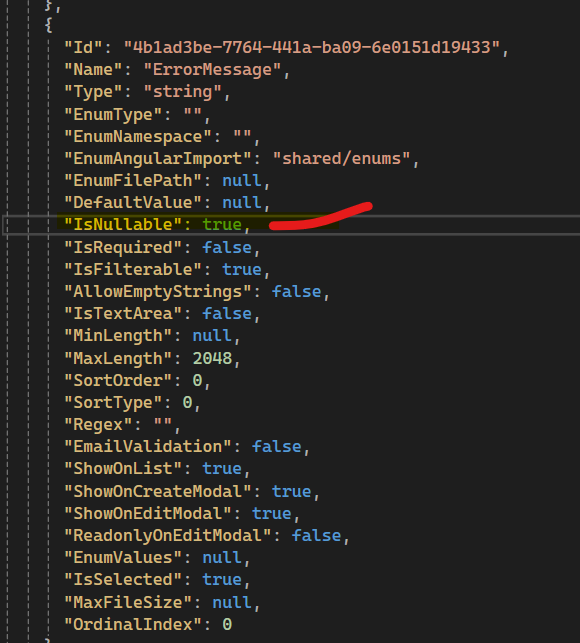580x643 pixels.
Task: Click the opening curly brace of the object
Action: [48, 25]
